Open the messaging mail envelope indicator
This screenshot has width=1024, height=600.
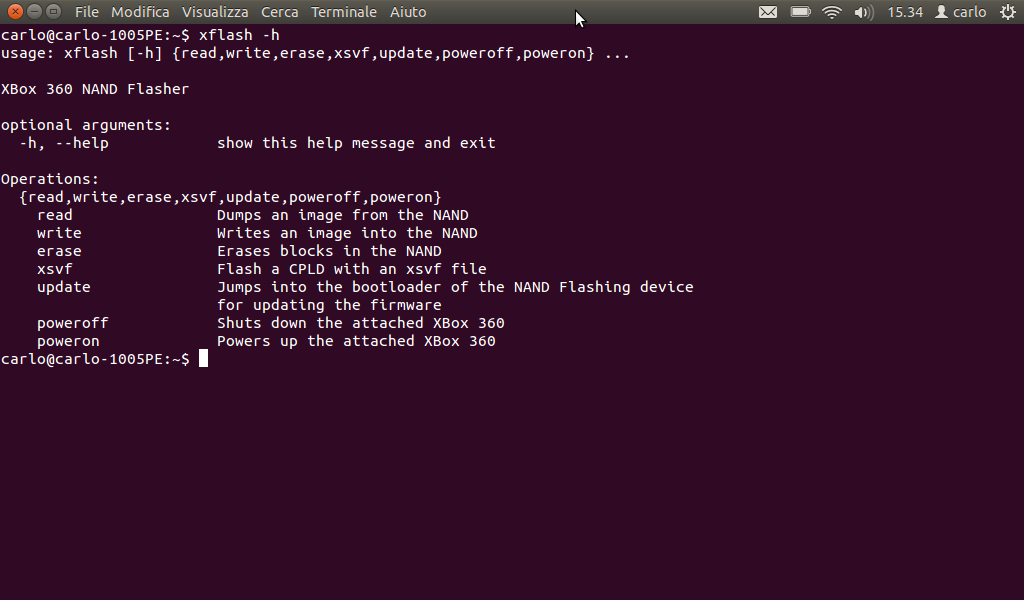point(768,12)
